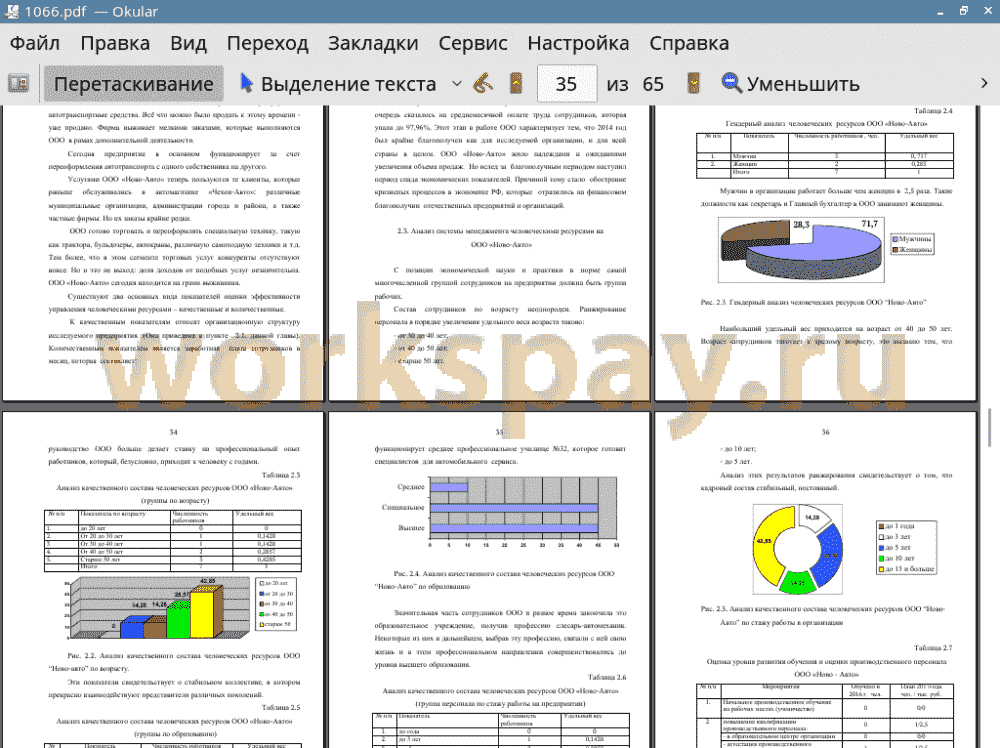The height and width of the screenshot is (748, 1000).
Task: Restore the Okular window size
Action: tap(964, 11)
